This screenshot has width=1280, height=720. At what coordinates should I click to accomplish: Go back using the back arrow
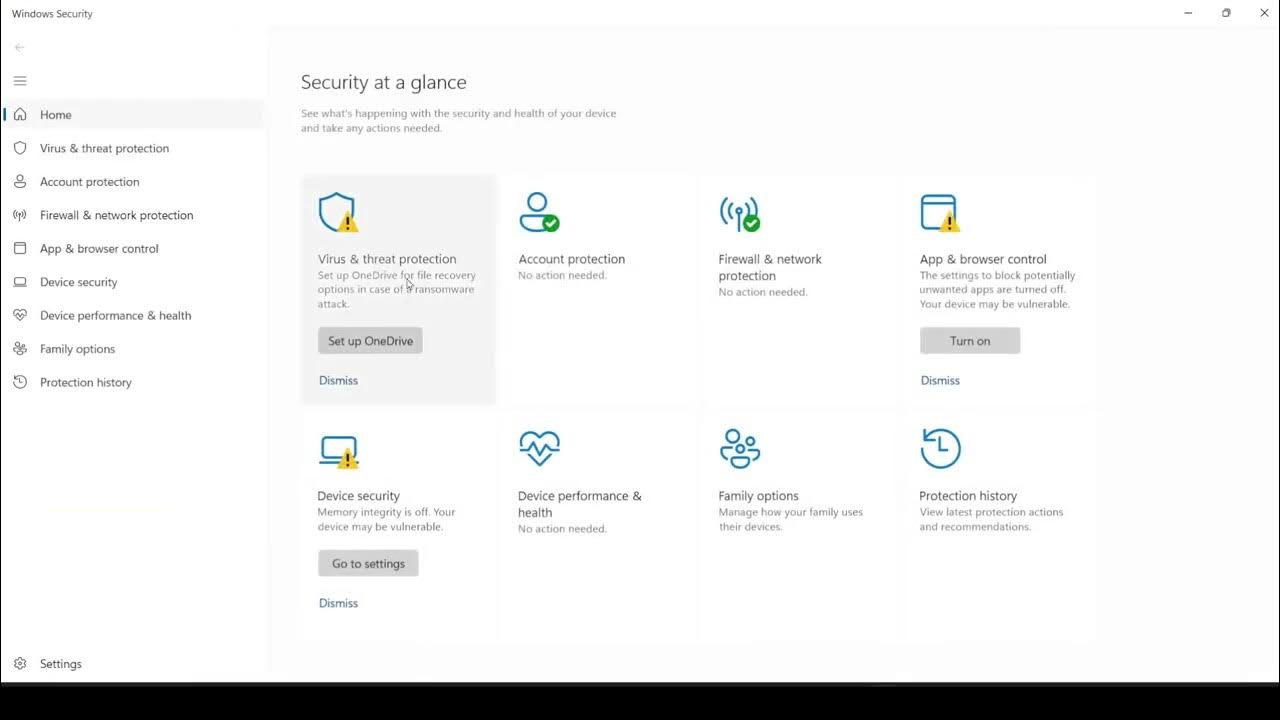(x=20, y=47)
